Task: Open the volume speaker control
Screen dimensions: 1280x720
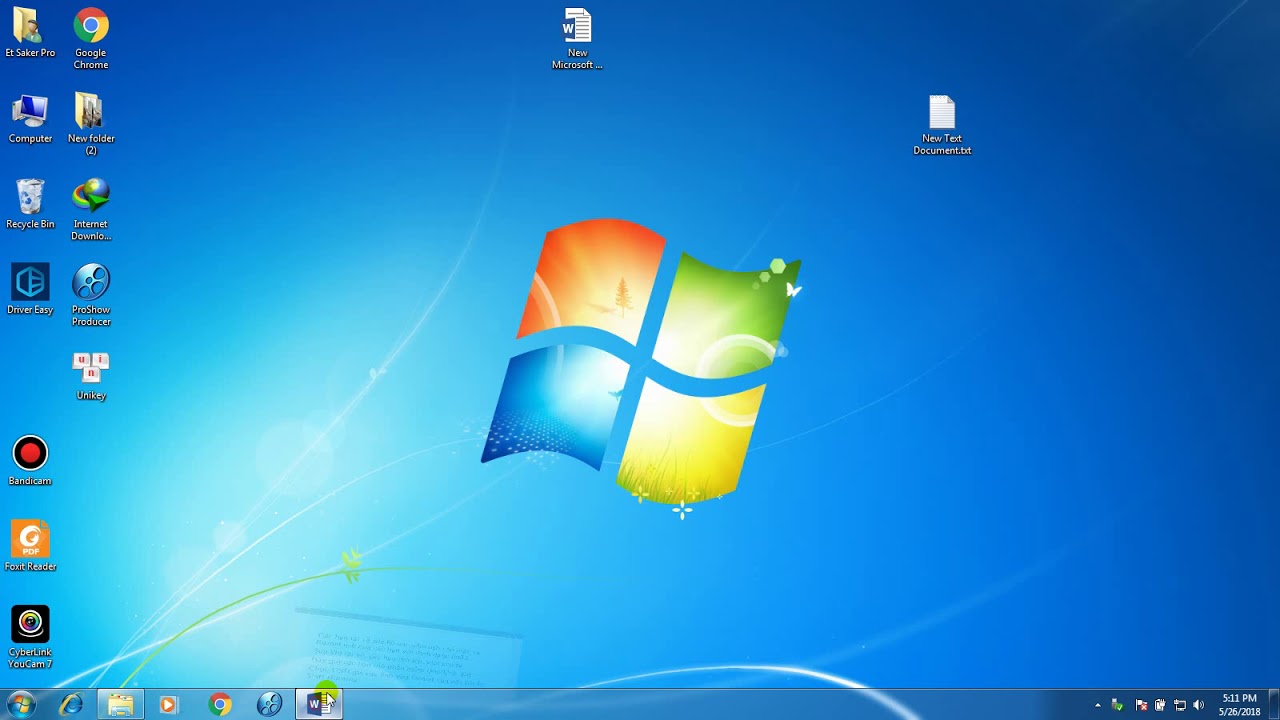Action: (x=1199, y=706)
